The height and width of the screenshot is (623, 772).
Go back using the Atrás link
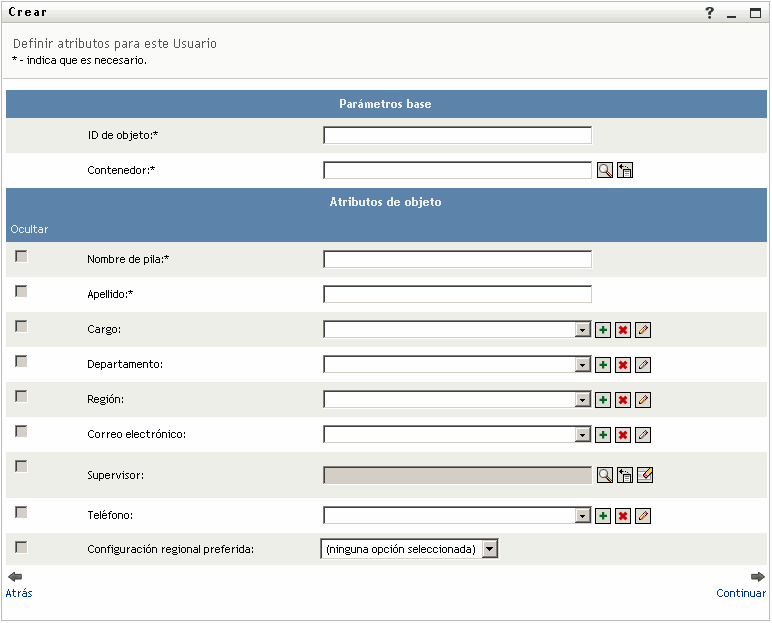[x=19, y=593]
